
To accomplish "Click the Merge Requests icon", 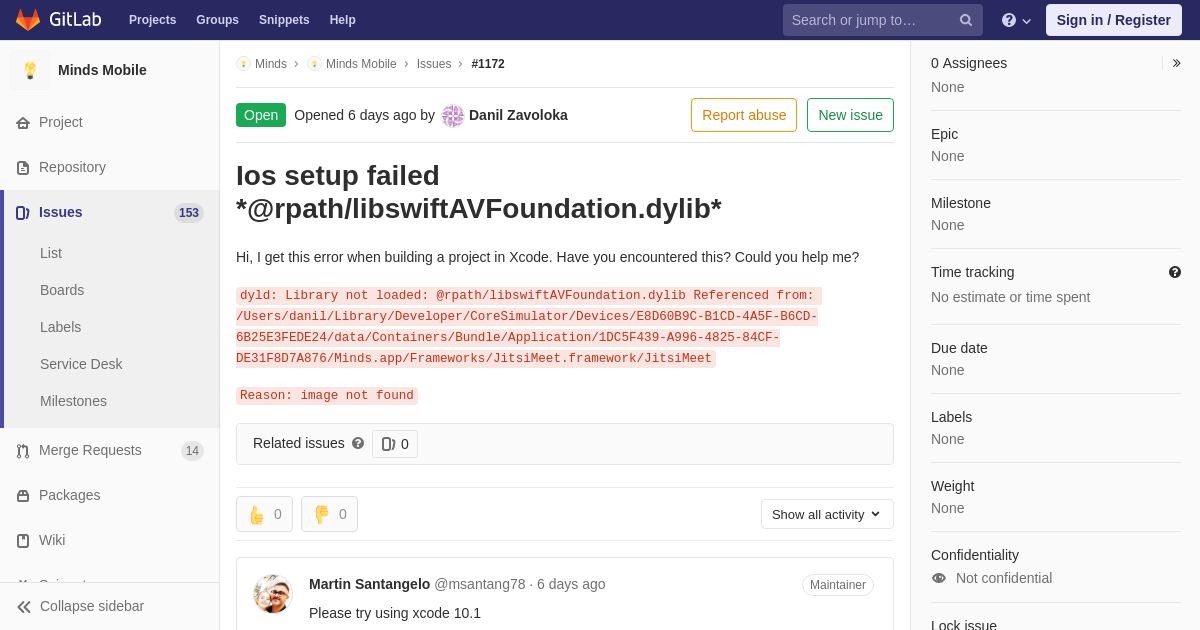I will [x=23, y=451].
